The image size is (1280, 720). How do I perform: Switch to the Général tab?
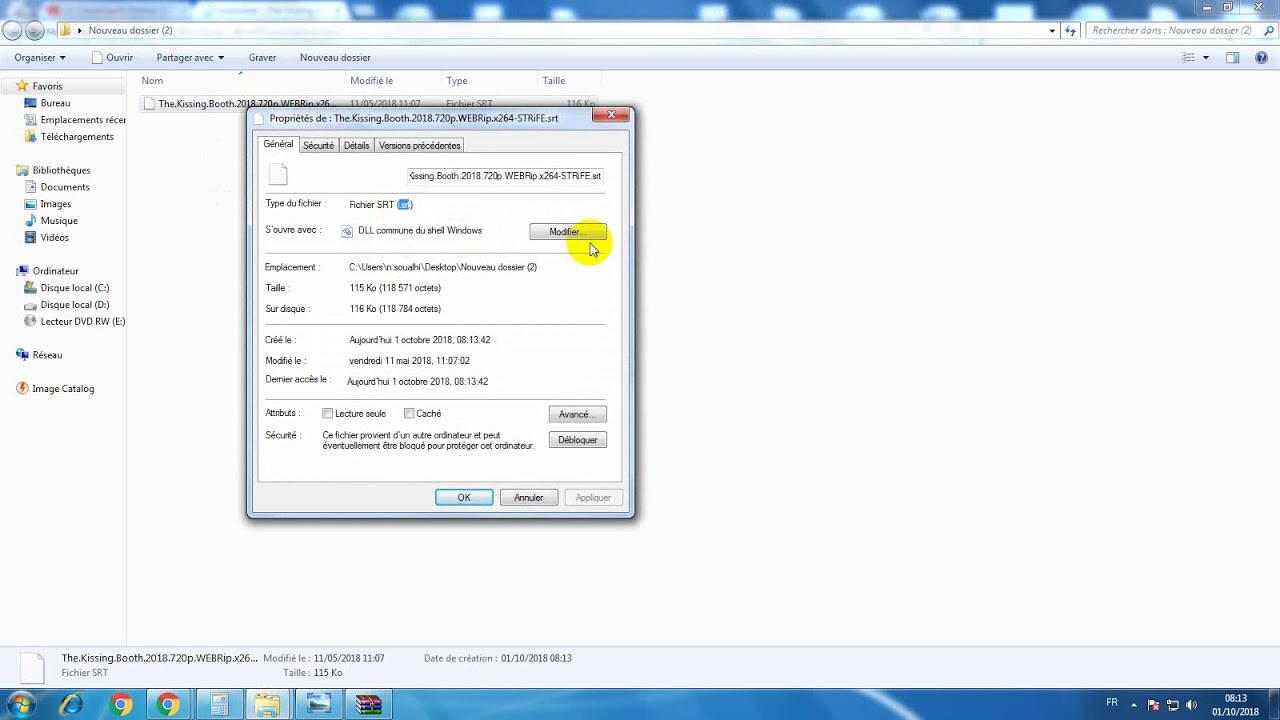tap(278, 145)
